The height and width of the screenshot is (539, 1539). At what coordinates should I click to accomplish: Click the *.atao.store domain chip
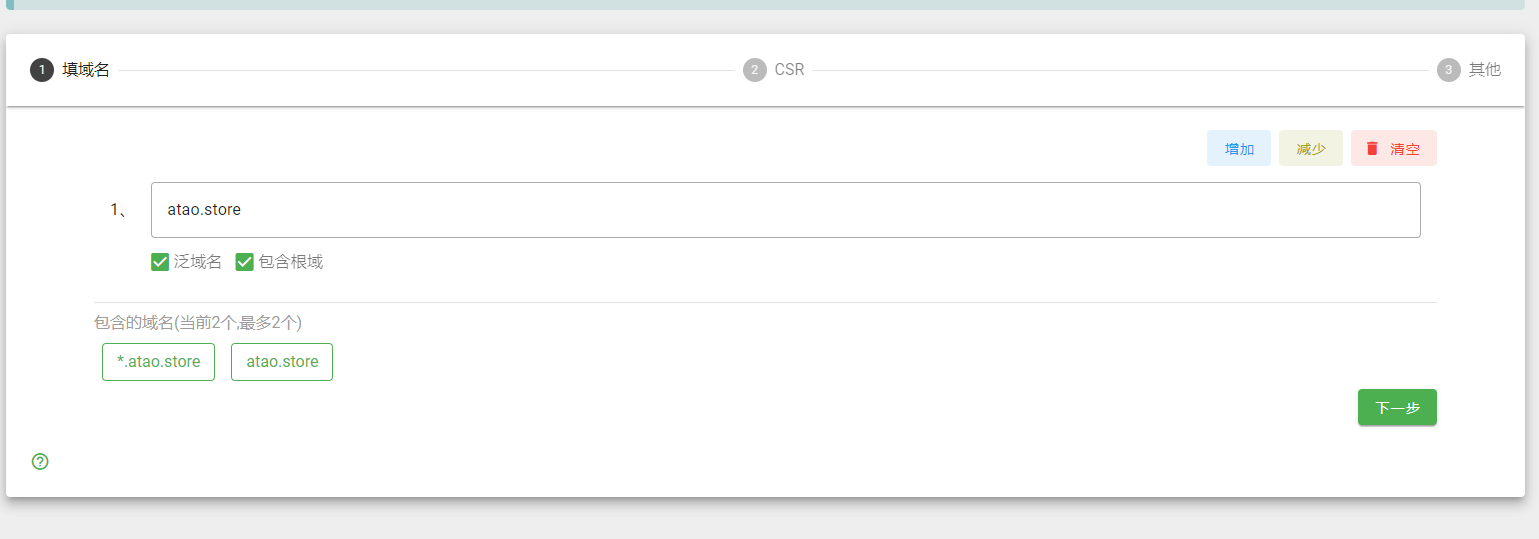(x=158, y=362)
